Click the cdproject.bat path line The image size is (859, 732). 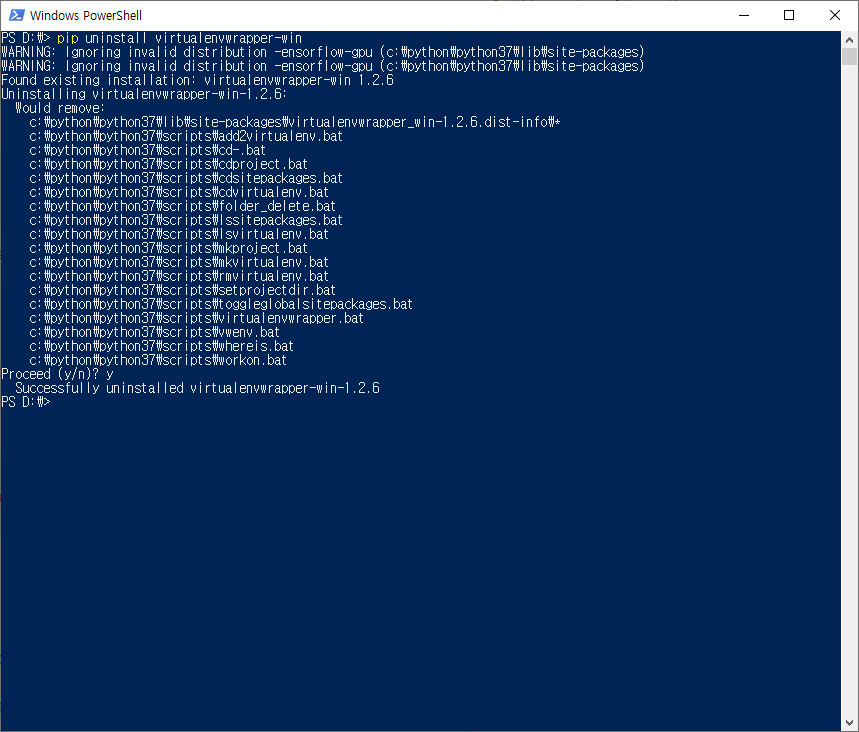(169, 164)
